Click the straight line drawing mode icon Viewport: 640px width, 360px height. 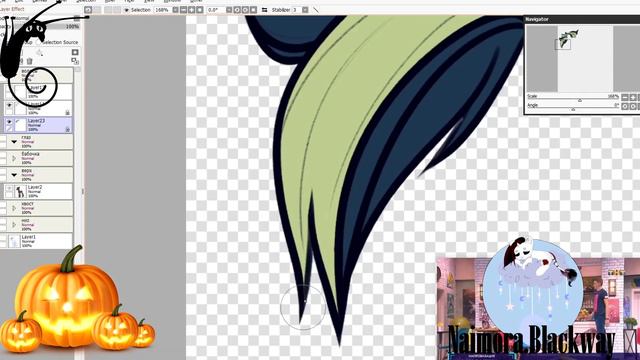coord(316,10)
